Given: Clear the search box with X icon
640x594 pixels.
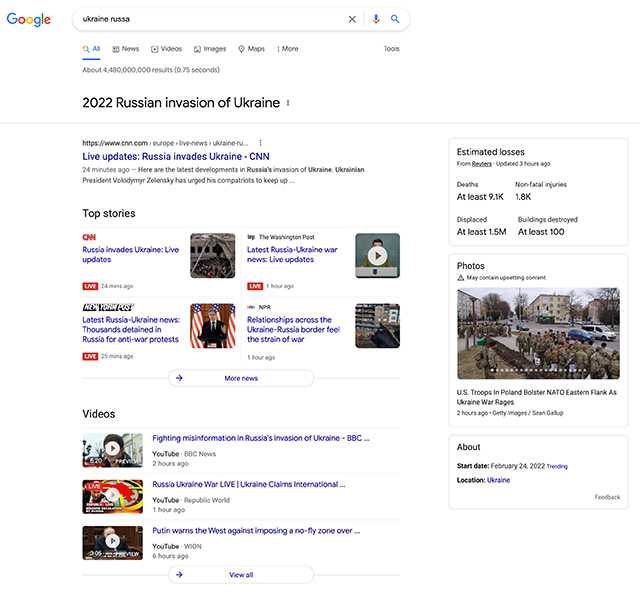Looking at the screenshot, I should (352, 19).
